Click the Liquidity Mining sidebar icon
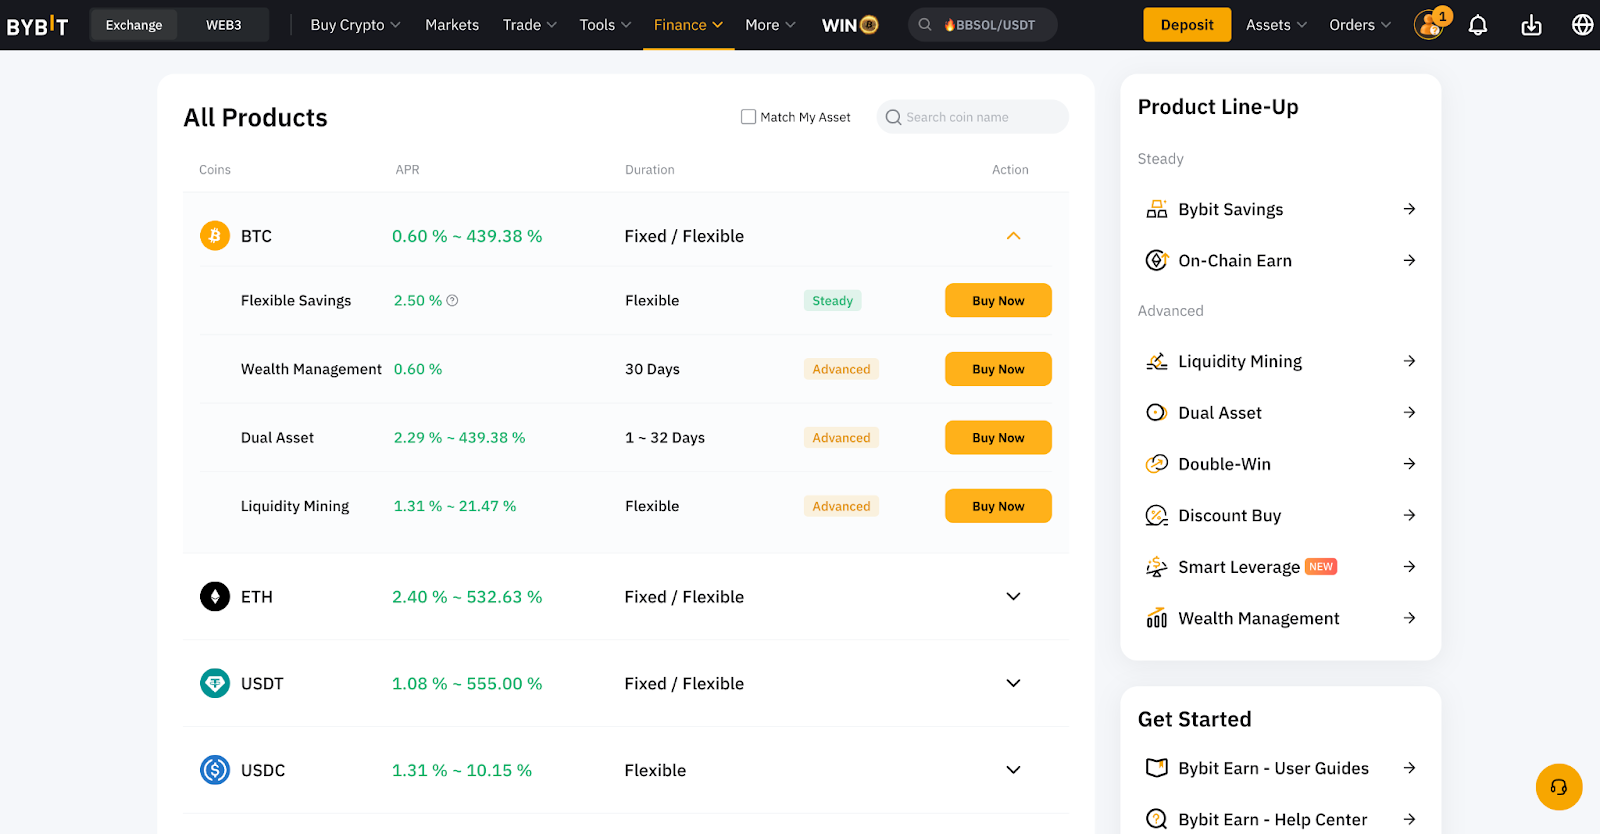The width and height of the screenshot is (1600, 834). click(1157, 361)
